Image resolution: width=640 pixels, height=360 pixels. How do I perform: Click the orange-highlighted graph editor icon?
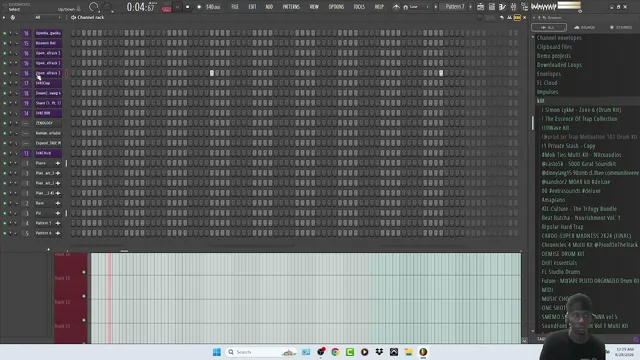517,18
